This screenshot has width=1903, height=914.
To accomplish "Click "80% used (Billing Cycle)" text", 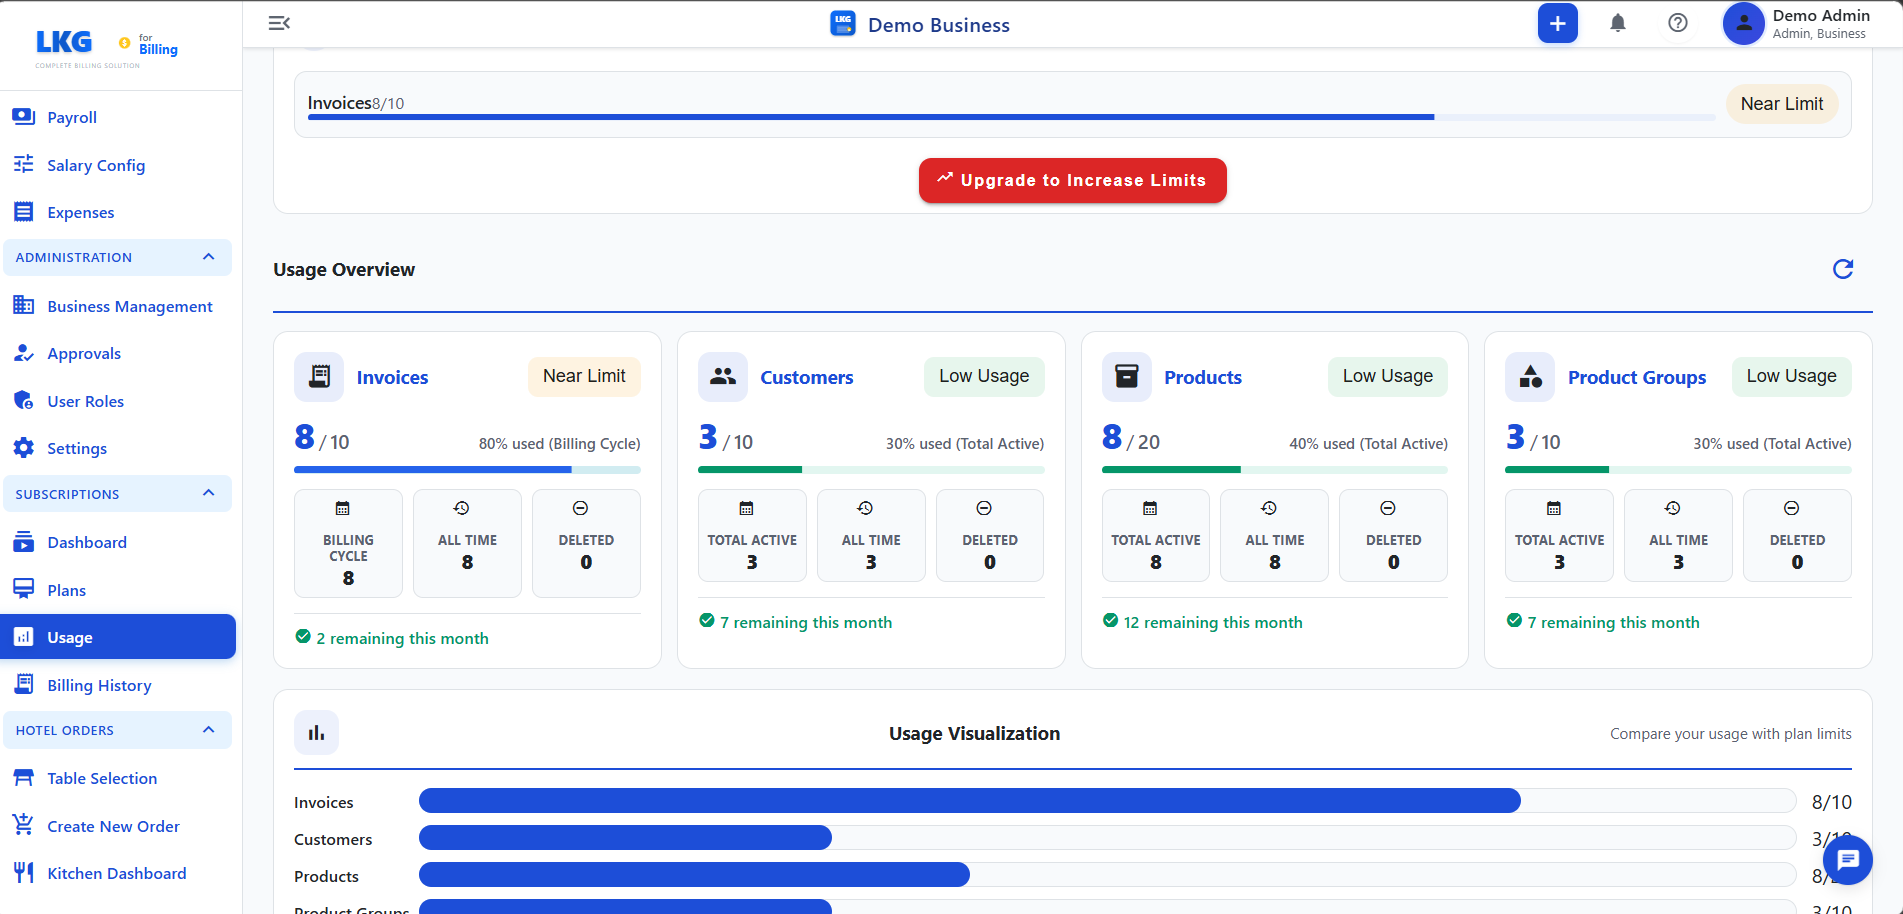I will point(559,443).
